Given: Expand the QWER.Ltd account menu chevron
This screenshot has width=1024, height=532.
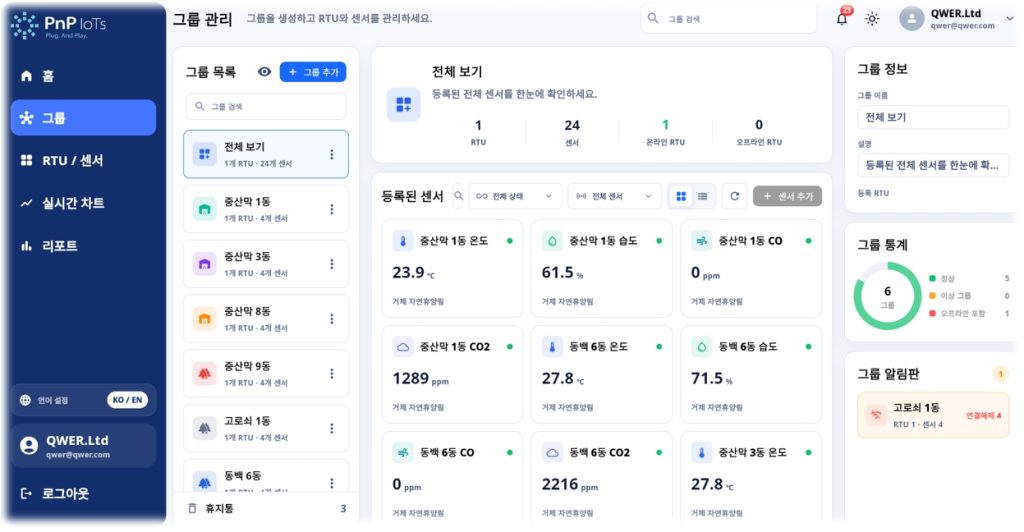Looking at the screenshot, I should coord(1010,18).
